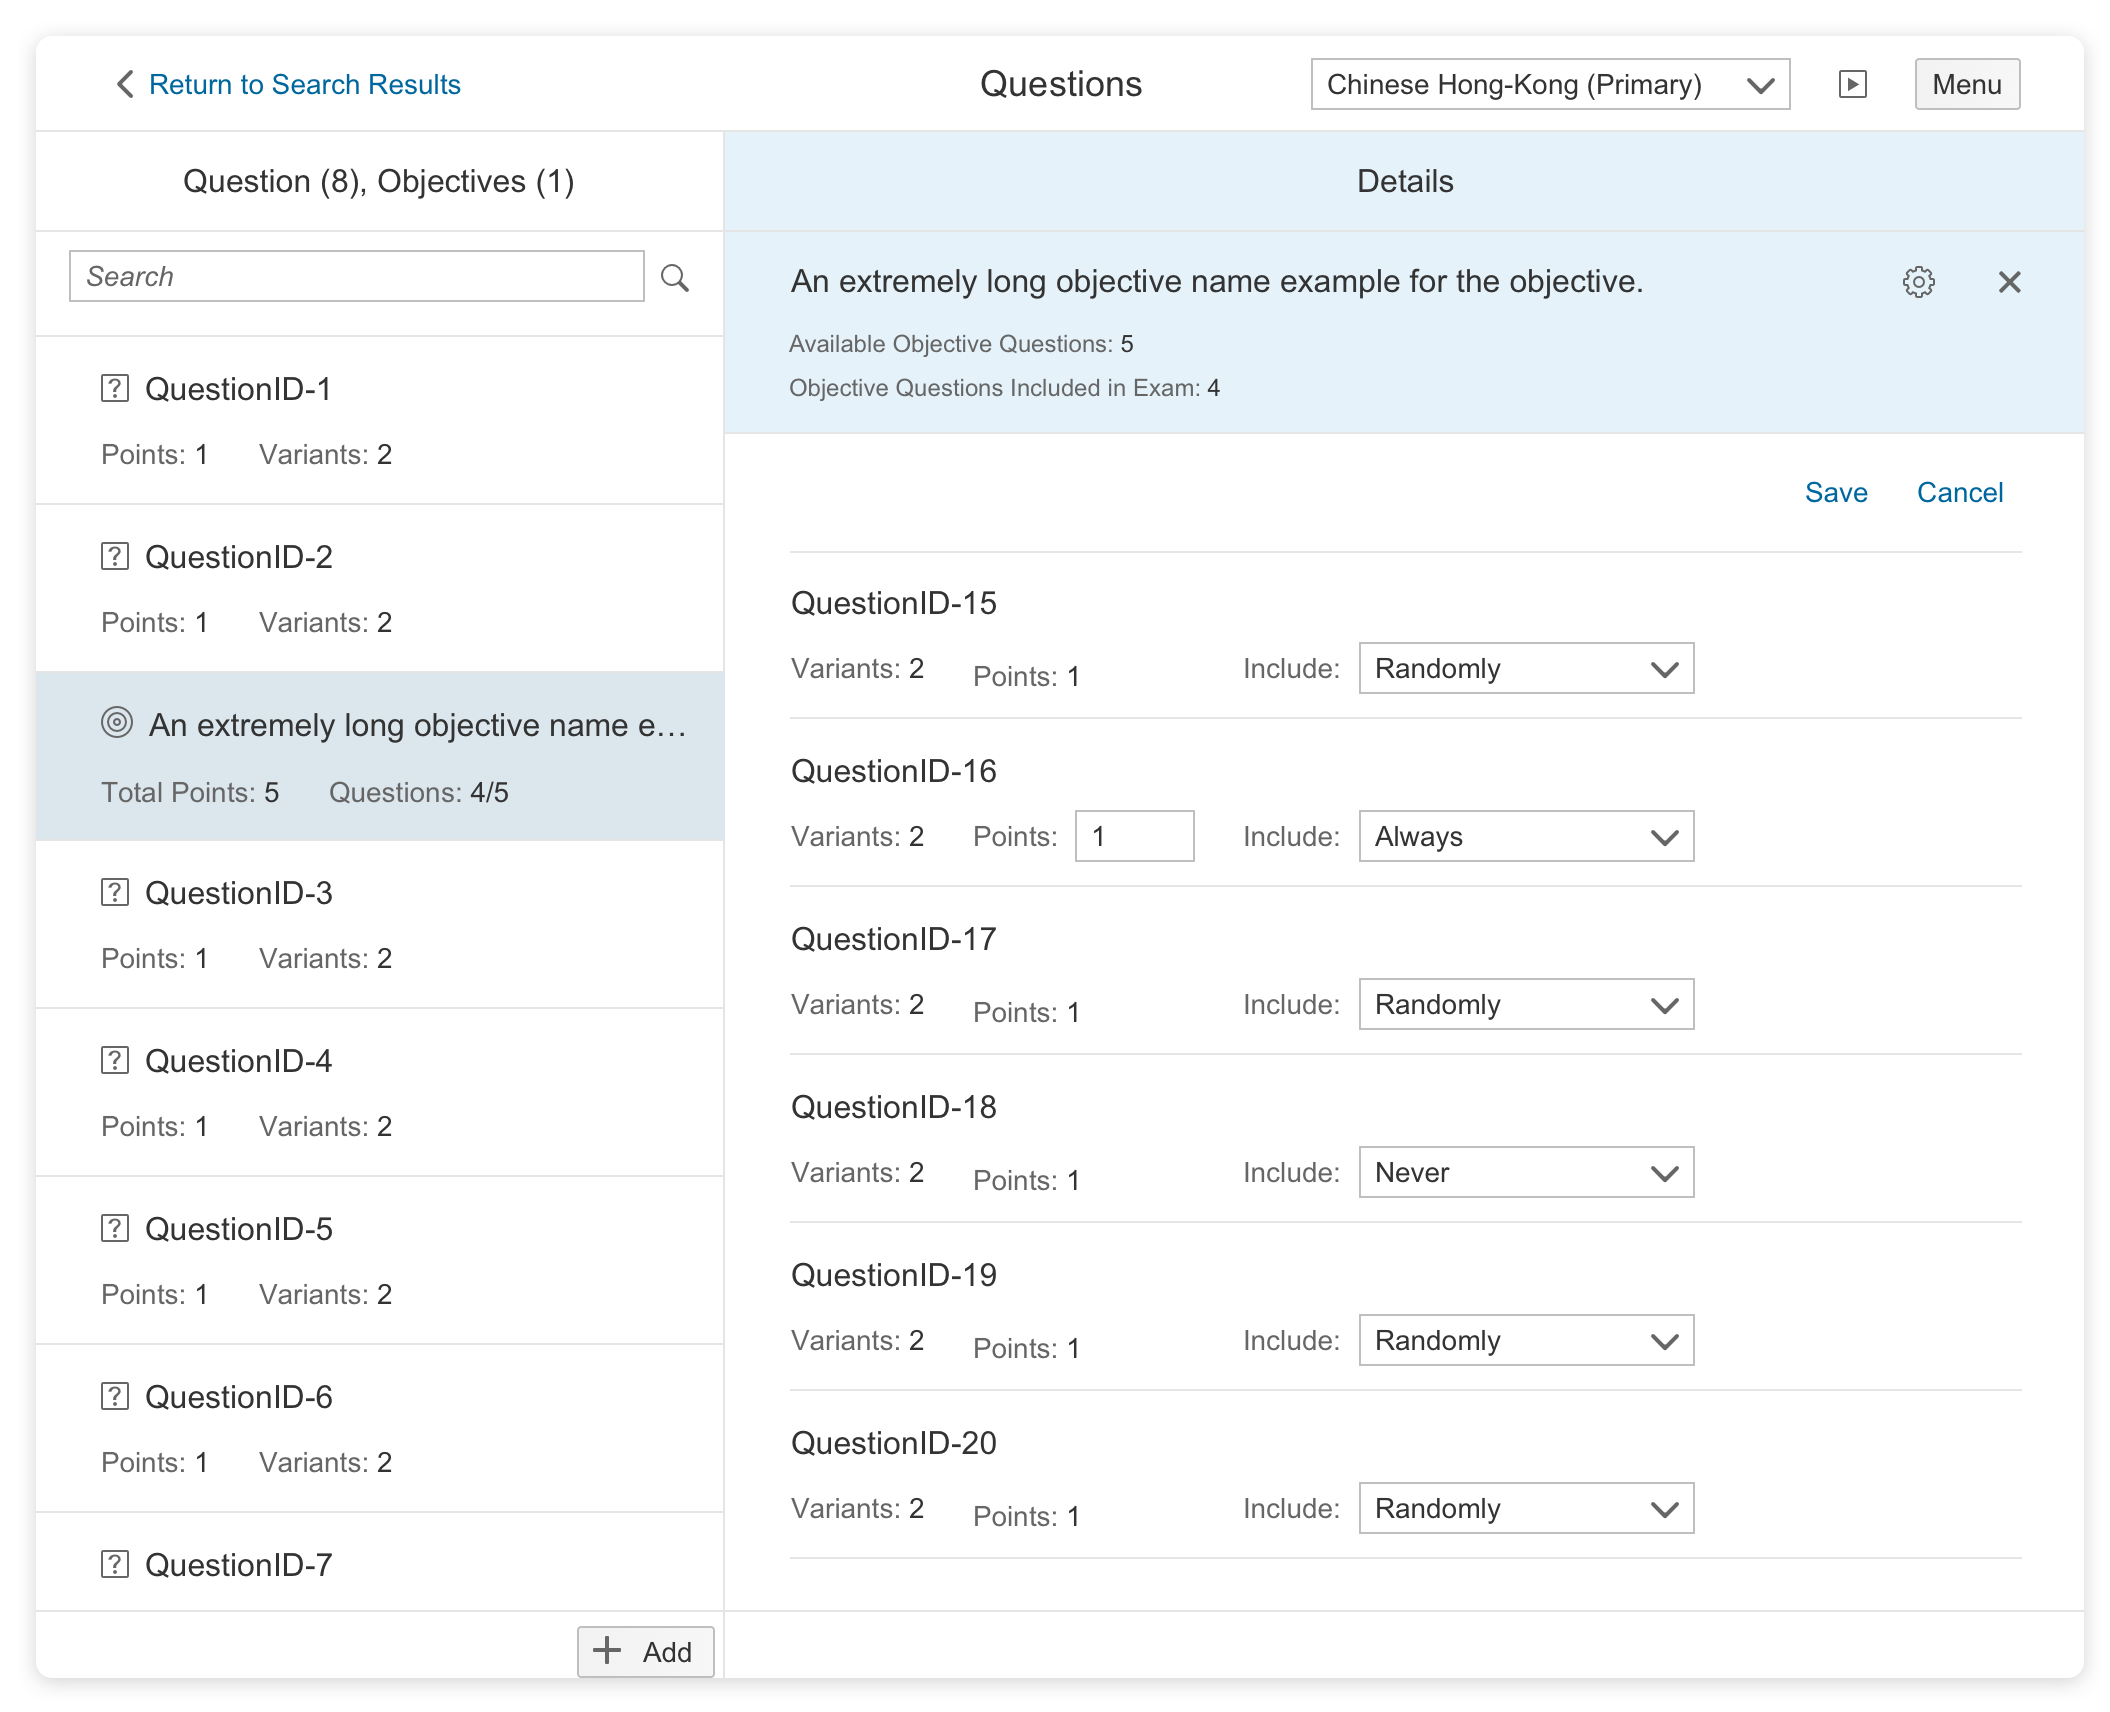Cancel the objective edits

tap(1959, 493)
